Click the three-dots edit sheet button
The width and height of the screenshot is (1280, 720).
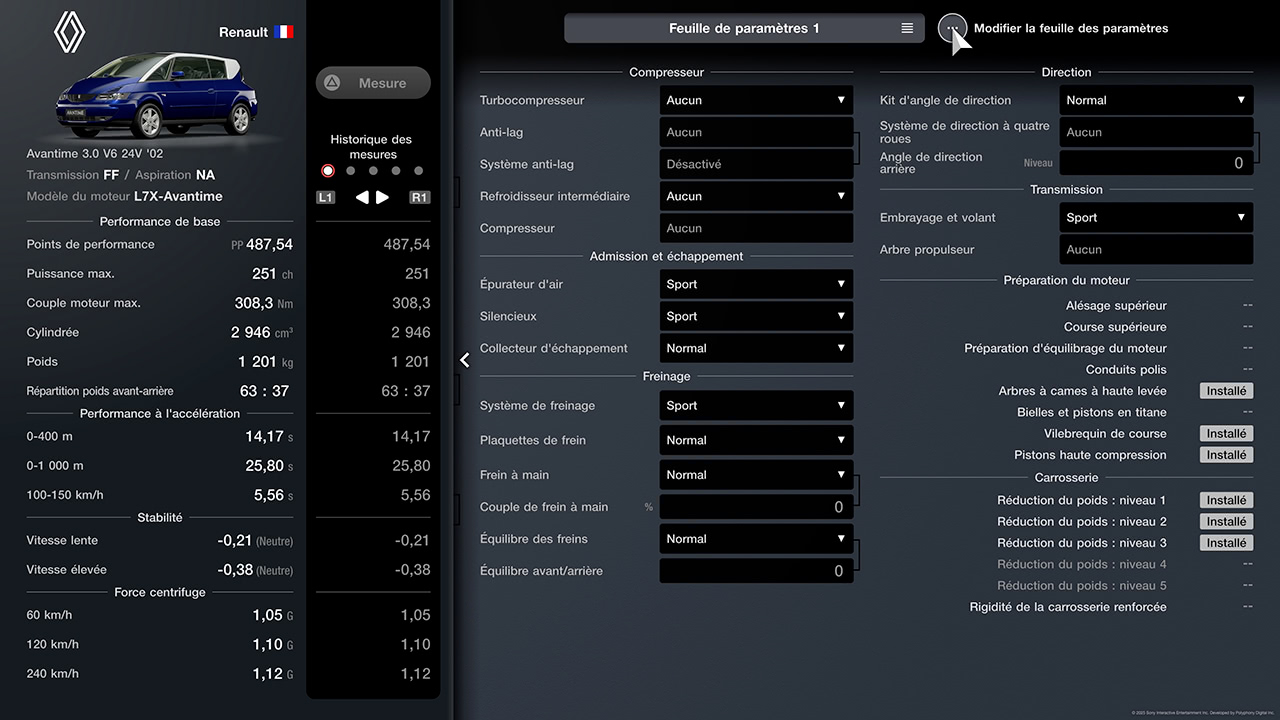click(953, 28)
